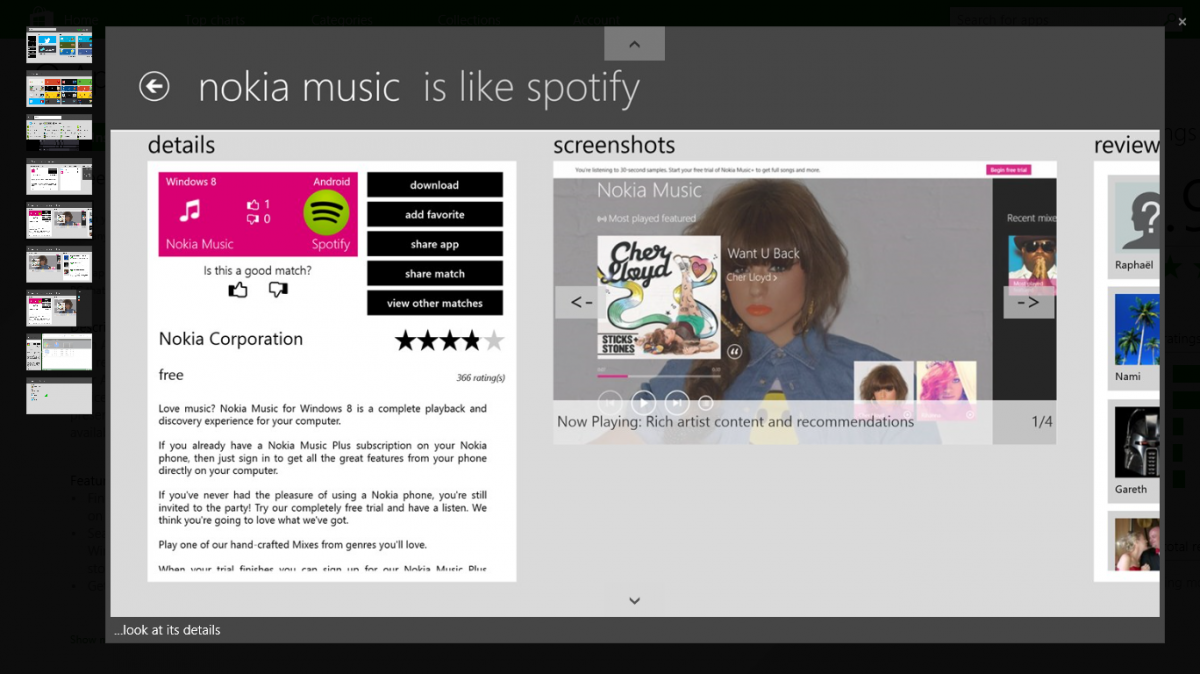Open Nami's palm tree review avatar
Screen dimensions: 1200x674
point(1137,330)
